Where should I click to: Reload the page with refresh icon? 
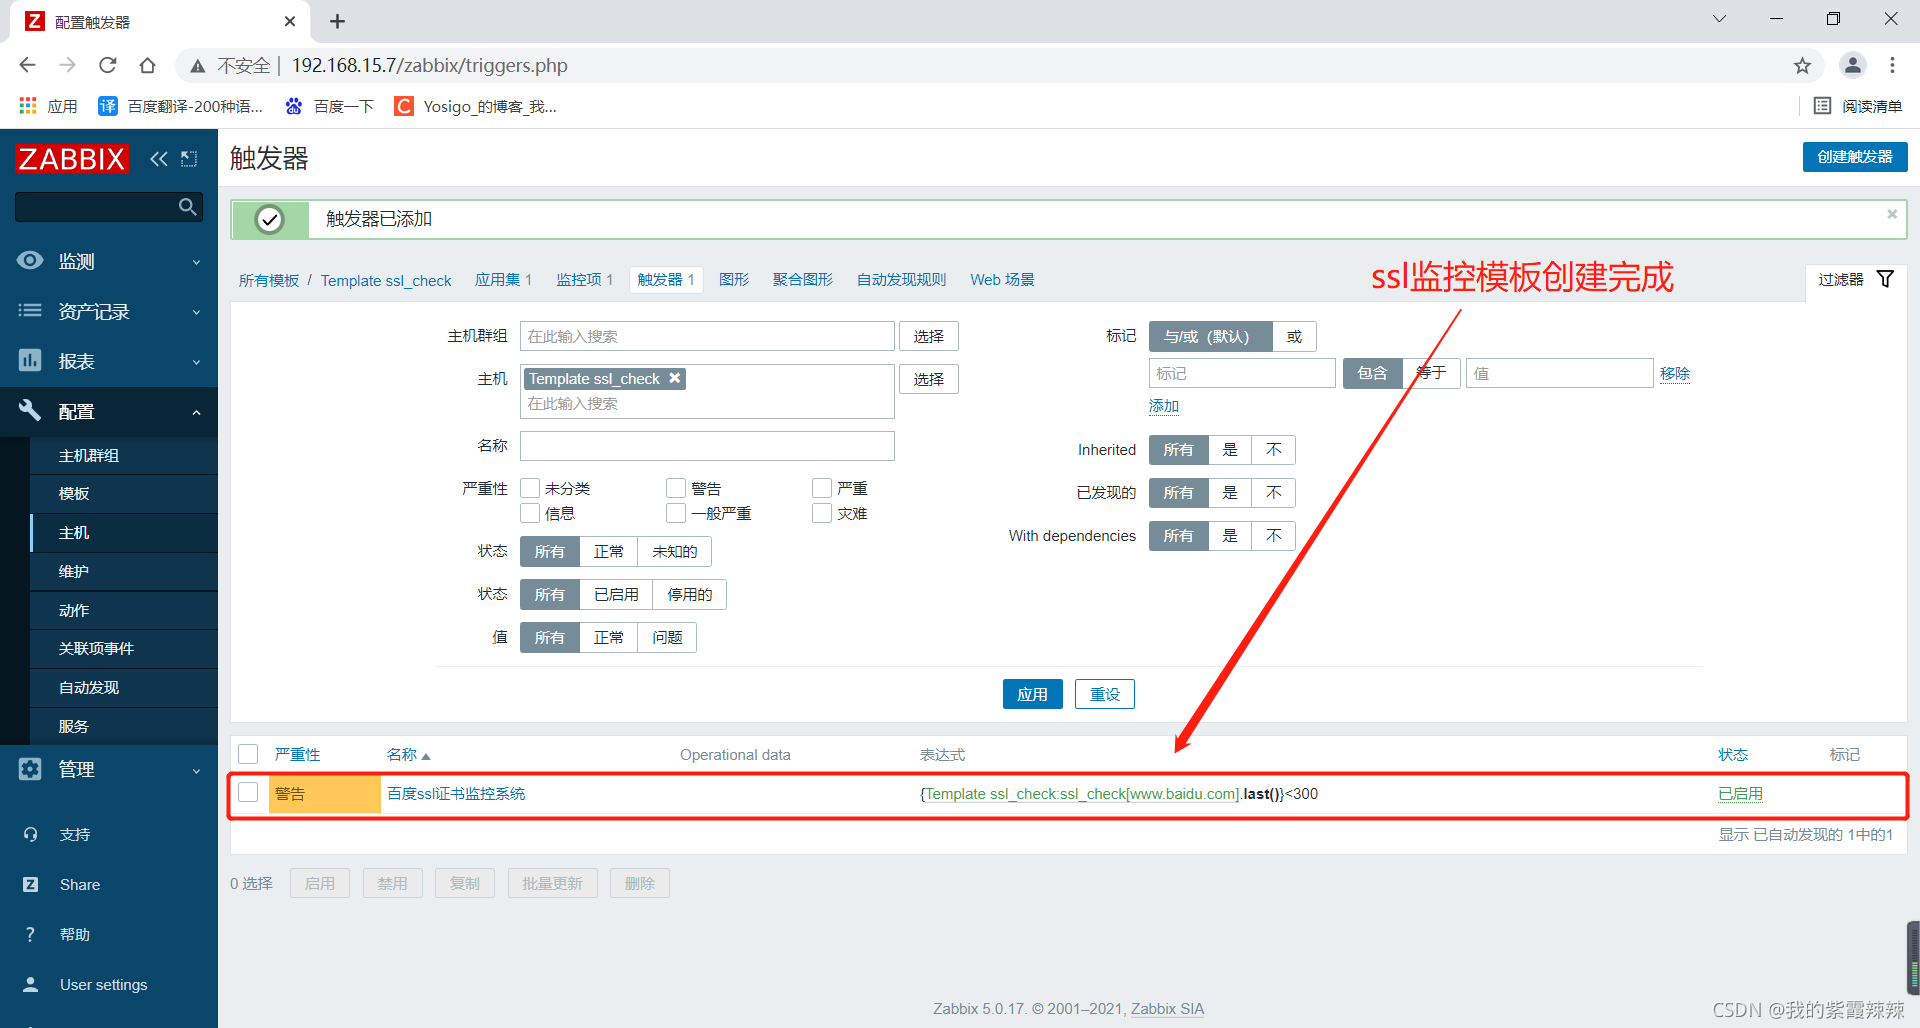(108, 66)
